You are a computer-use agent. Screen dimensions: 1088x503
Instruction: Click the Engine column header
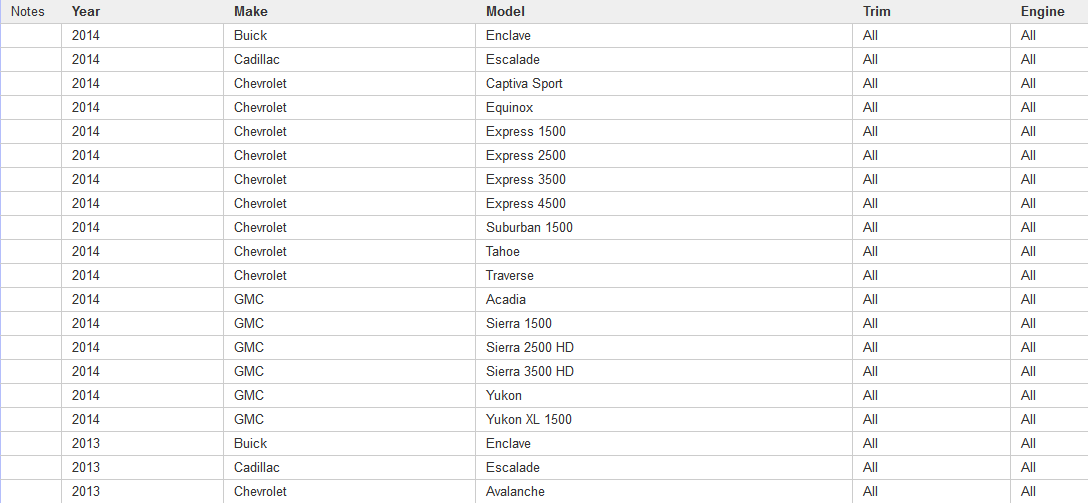tap(1042, 12)
